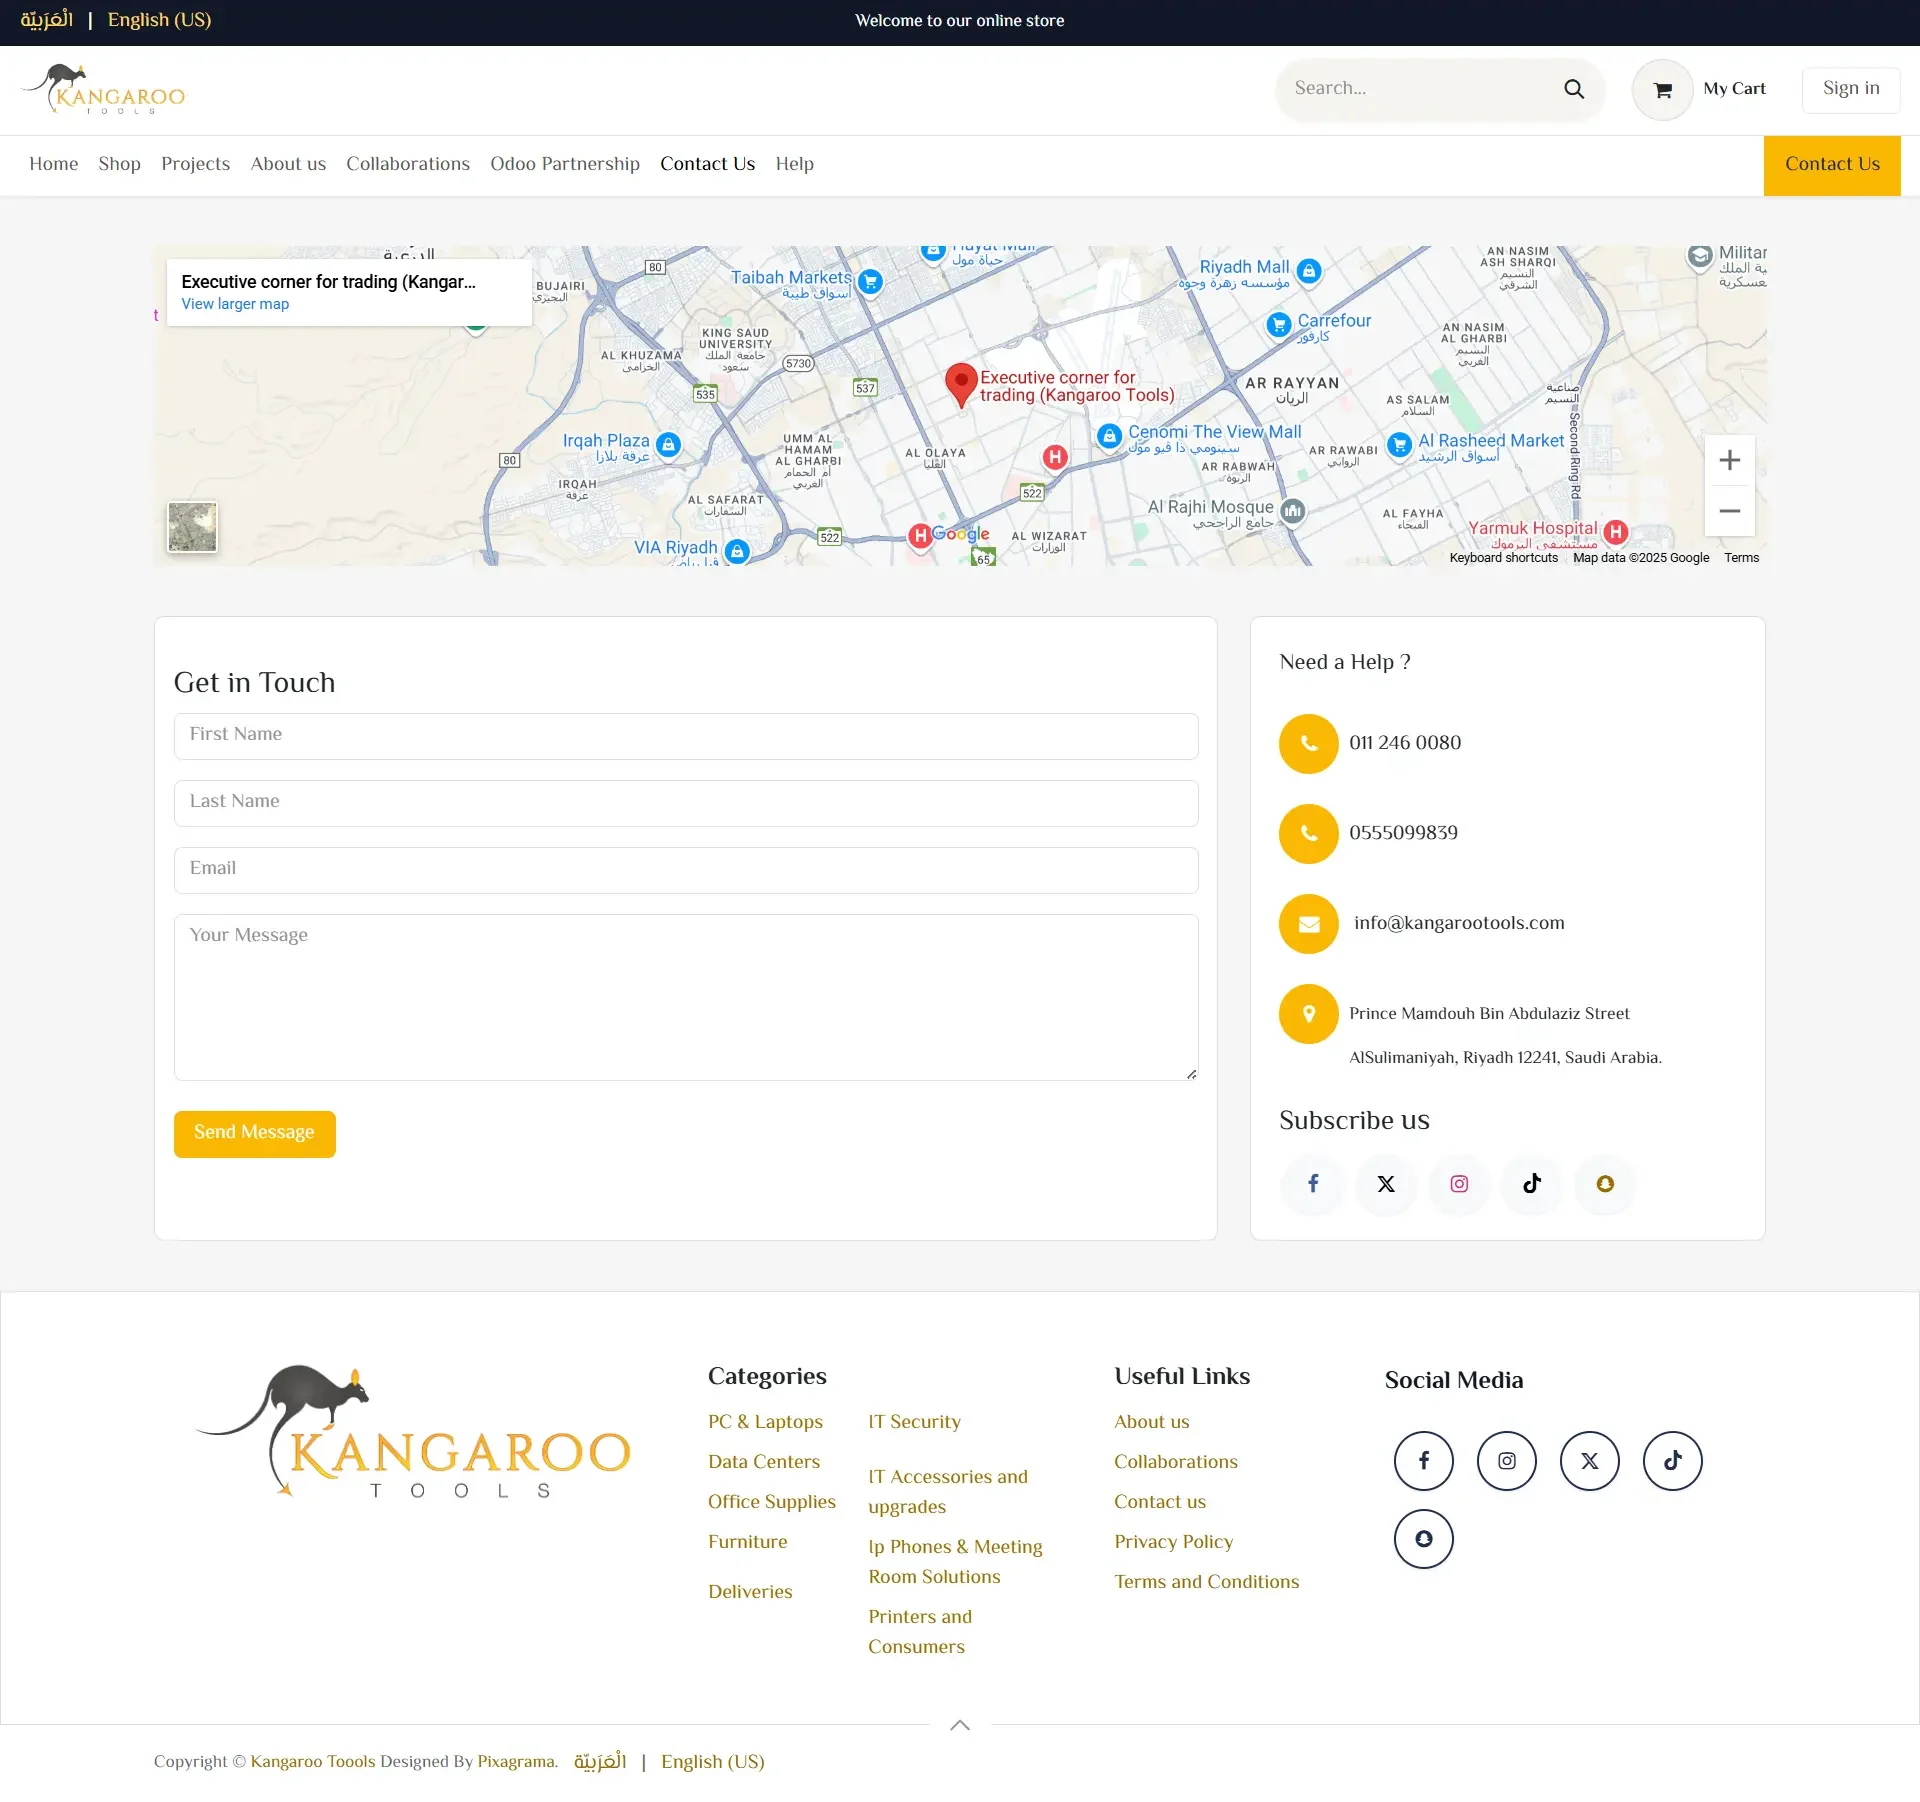Open Snapchat icon in footer Social Media
This screenshot has height=1802, width=1920.
pyautogui.click(x=1423, y=1539)
